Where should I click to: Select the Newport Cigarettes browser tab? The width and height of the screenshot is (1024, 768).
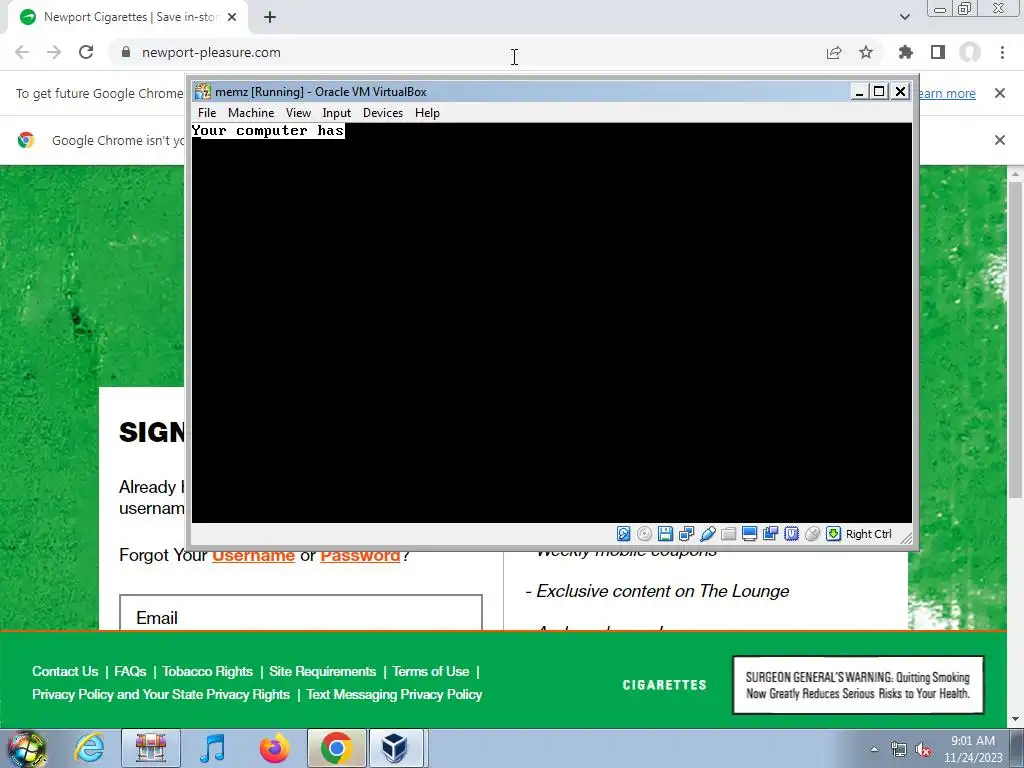tap(128, 18)
